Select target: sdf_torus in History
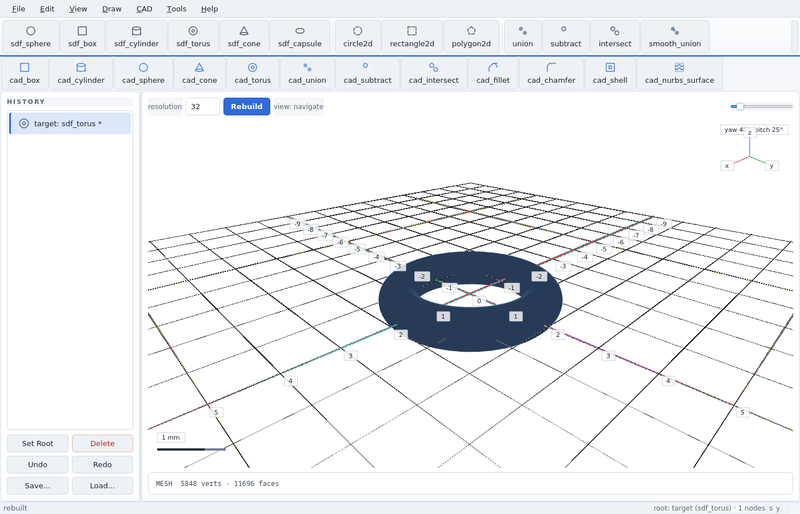This screenshot has width=800, height=514. tap(70, 124)
